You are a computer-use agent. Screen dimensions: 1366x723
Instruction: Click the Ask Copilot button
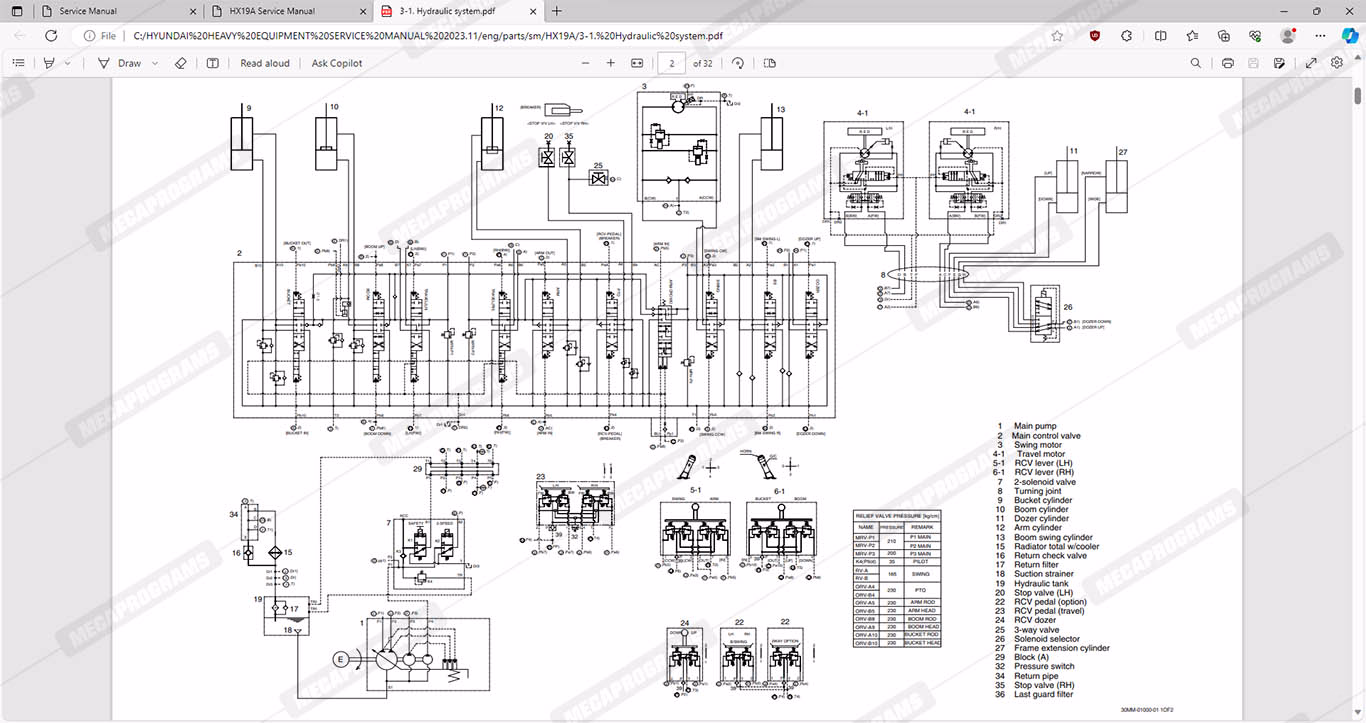pyautogui.click(x=337, y=63)
